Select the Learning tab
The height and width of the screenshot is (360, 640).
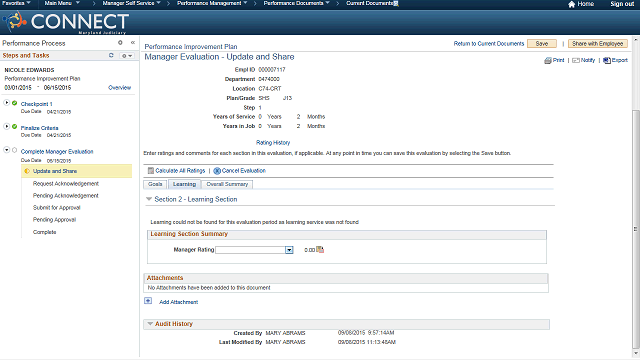point(184,184)
